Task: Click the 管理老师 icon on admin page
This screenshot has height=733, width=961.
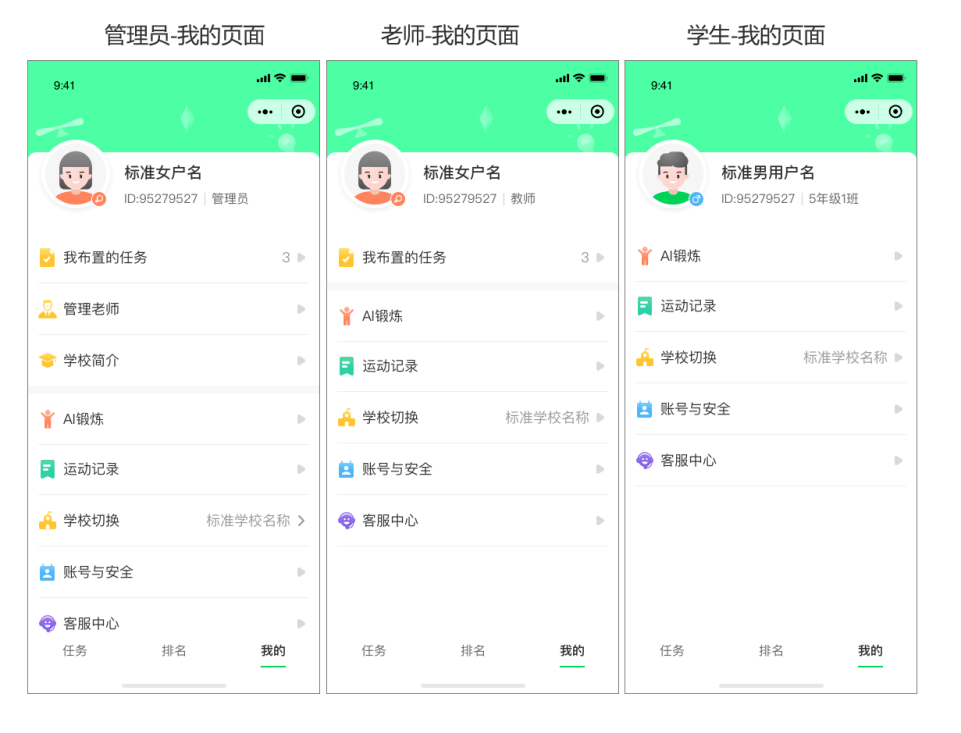Action: 47,309
